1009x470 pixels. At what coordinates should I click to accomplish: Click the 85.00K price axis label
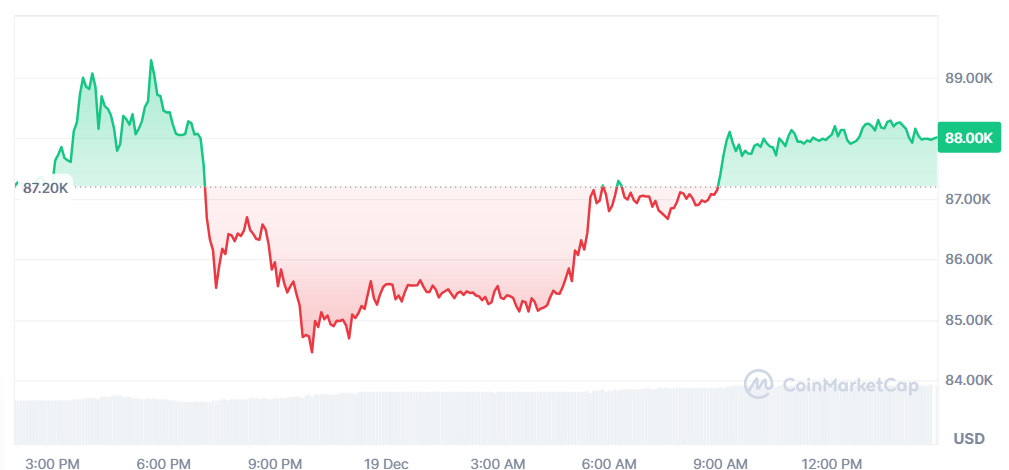click(x=968, y=321)
